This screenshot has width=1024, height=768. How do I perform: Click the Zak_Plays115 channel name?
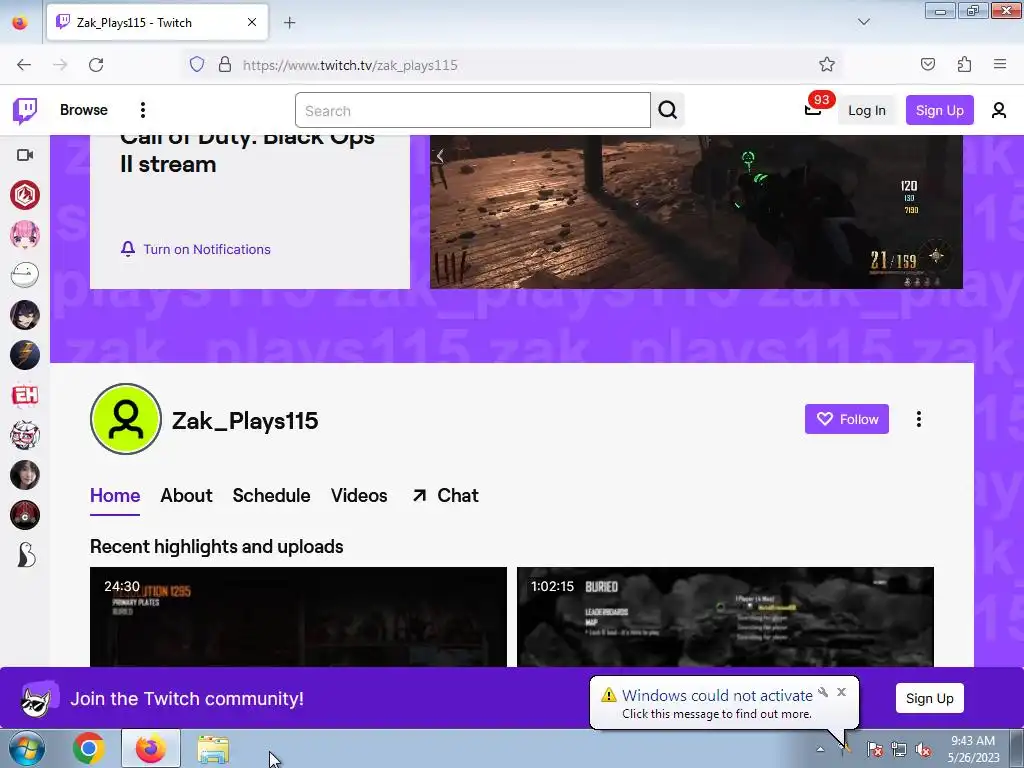[245, 421]
